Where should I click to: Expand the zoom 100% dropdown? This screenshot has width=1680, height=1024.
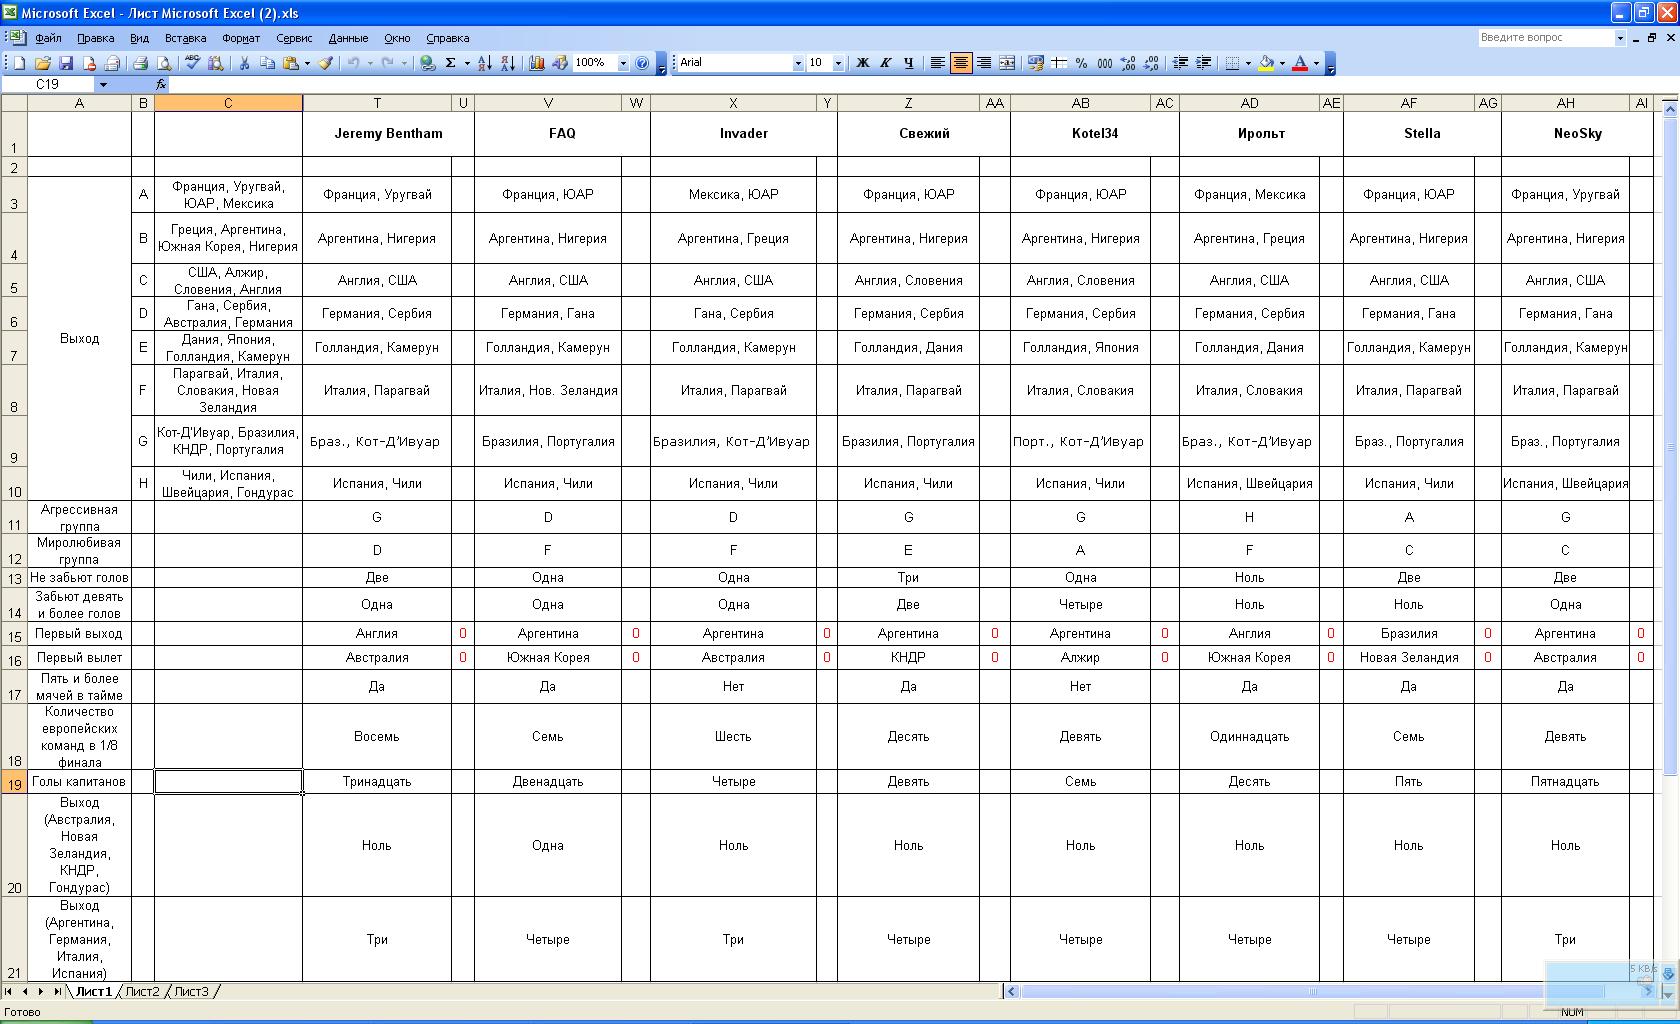click(x=623, y=63)
